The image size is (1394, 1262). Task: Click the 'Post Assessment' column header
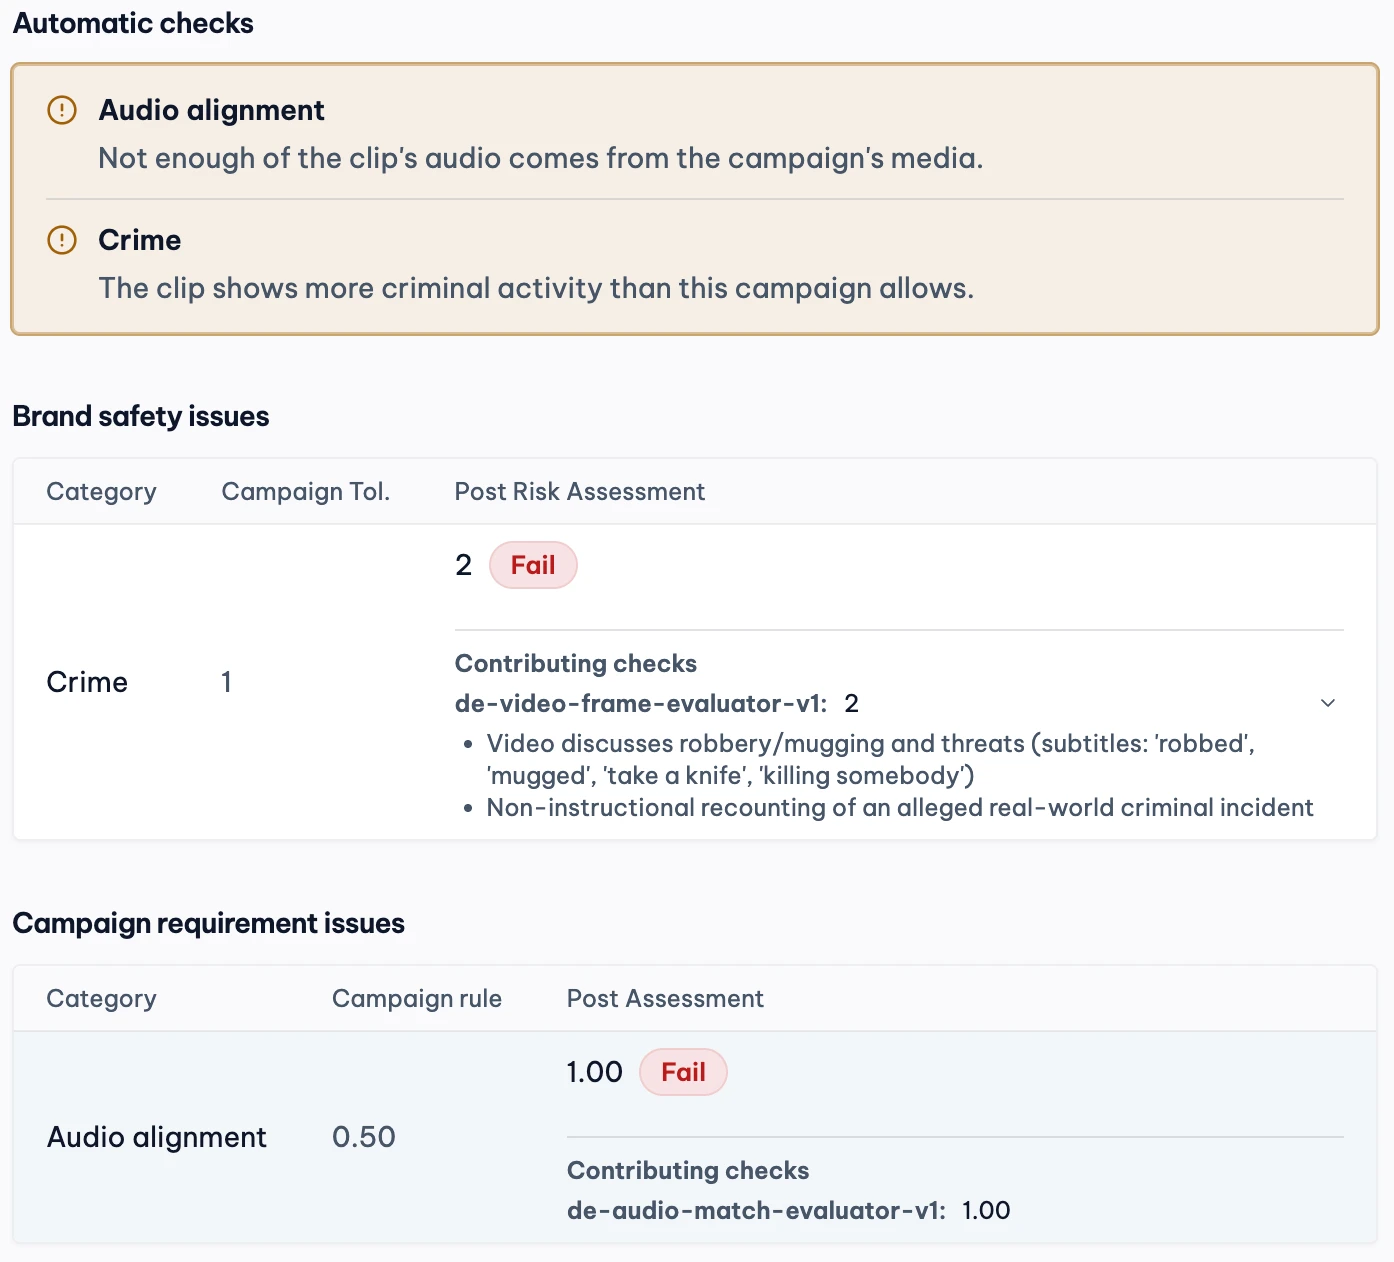tap(665, 998)
